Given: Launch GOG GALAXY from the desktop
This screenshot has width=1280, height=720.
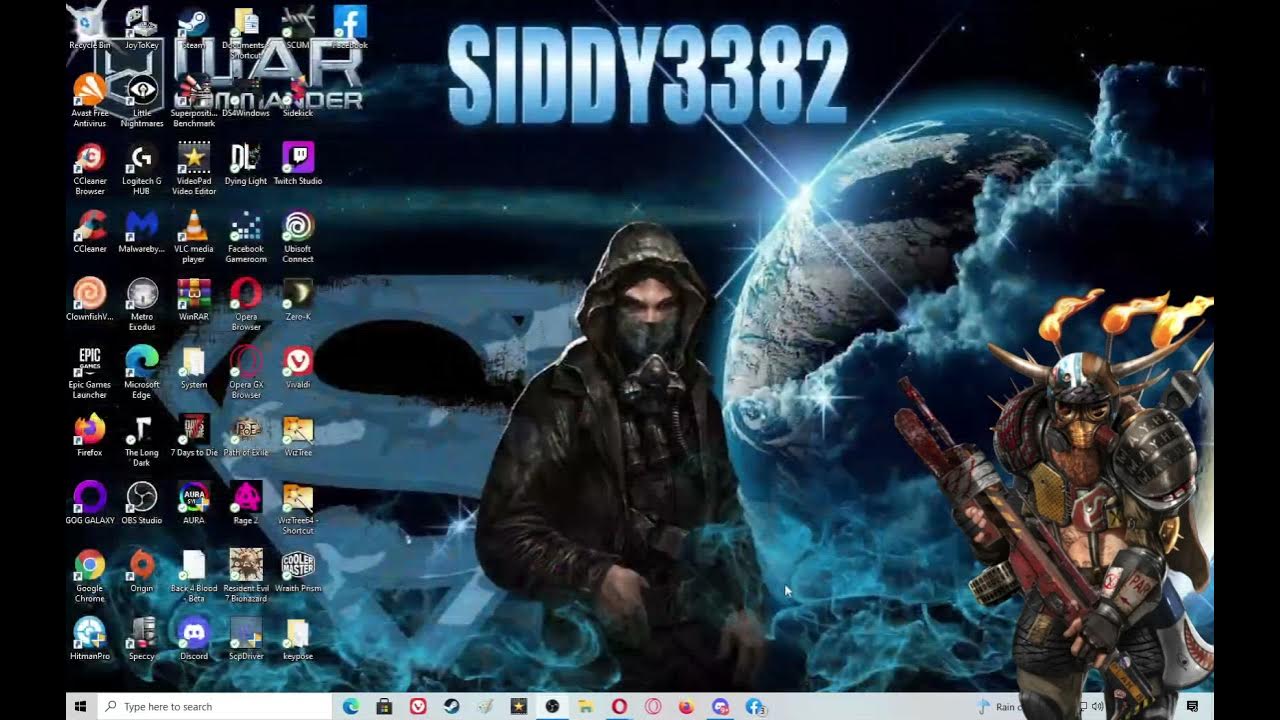Looking at the screenshot, I should point(90,504).
